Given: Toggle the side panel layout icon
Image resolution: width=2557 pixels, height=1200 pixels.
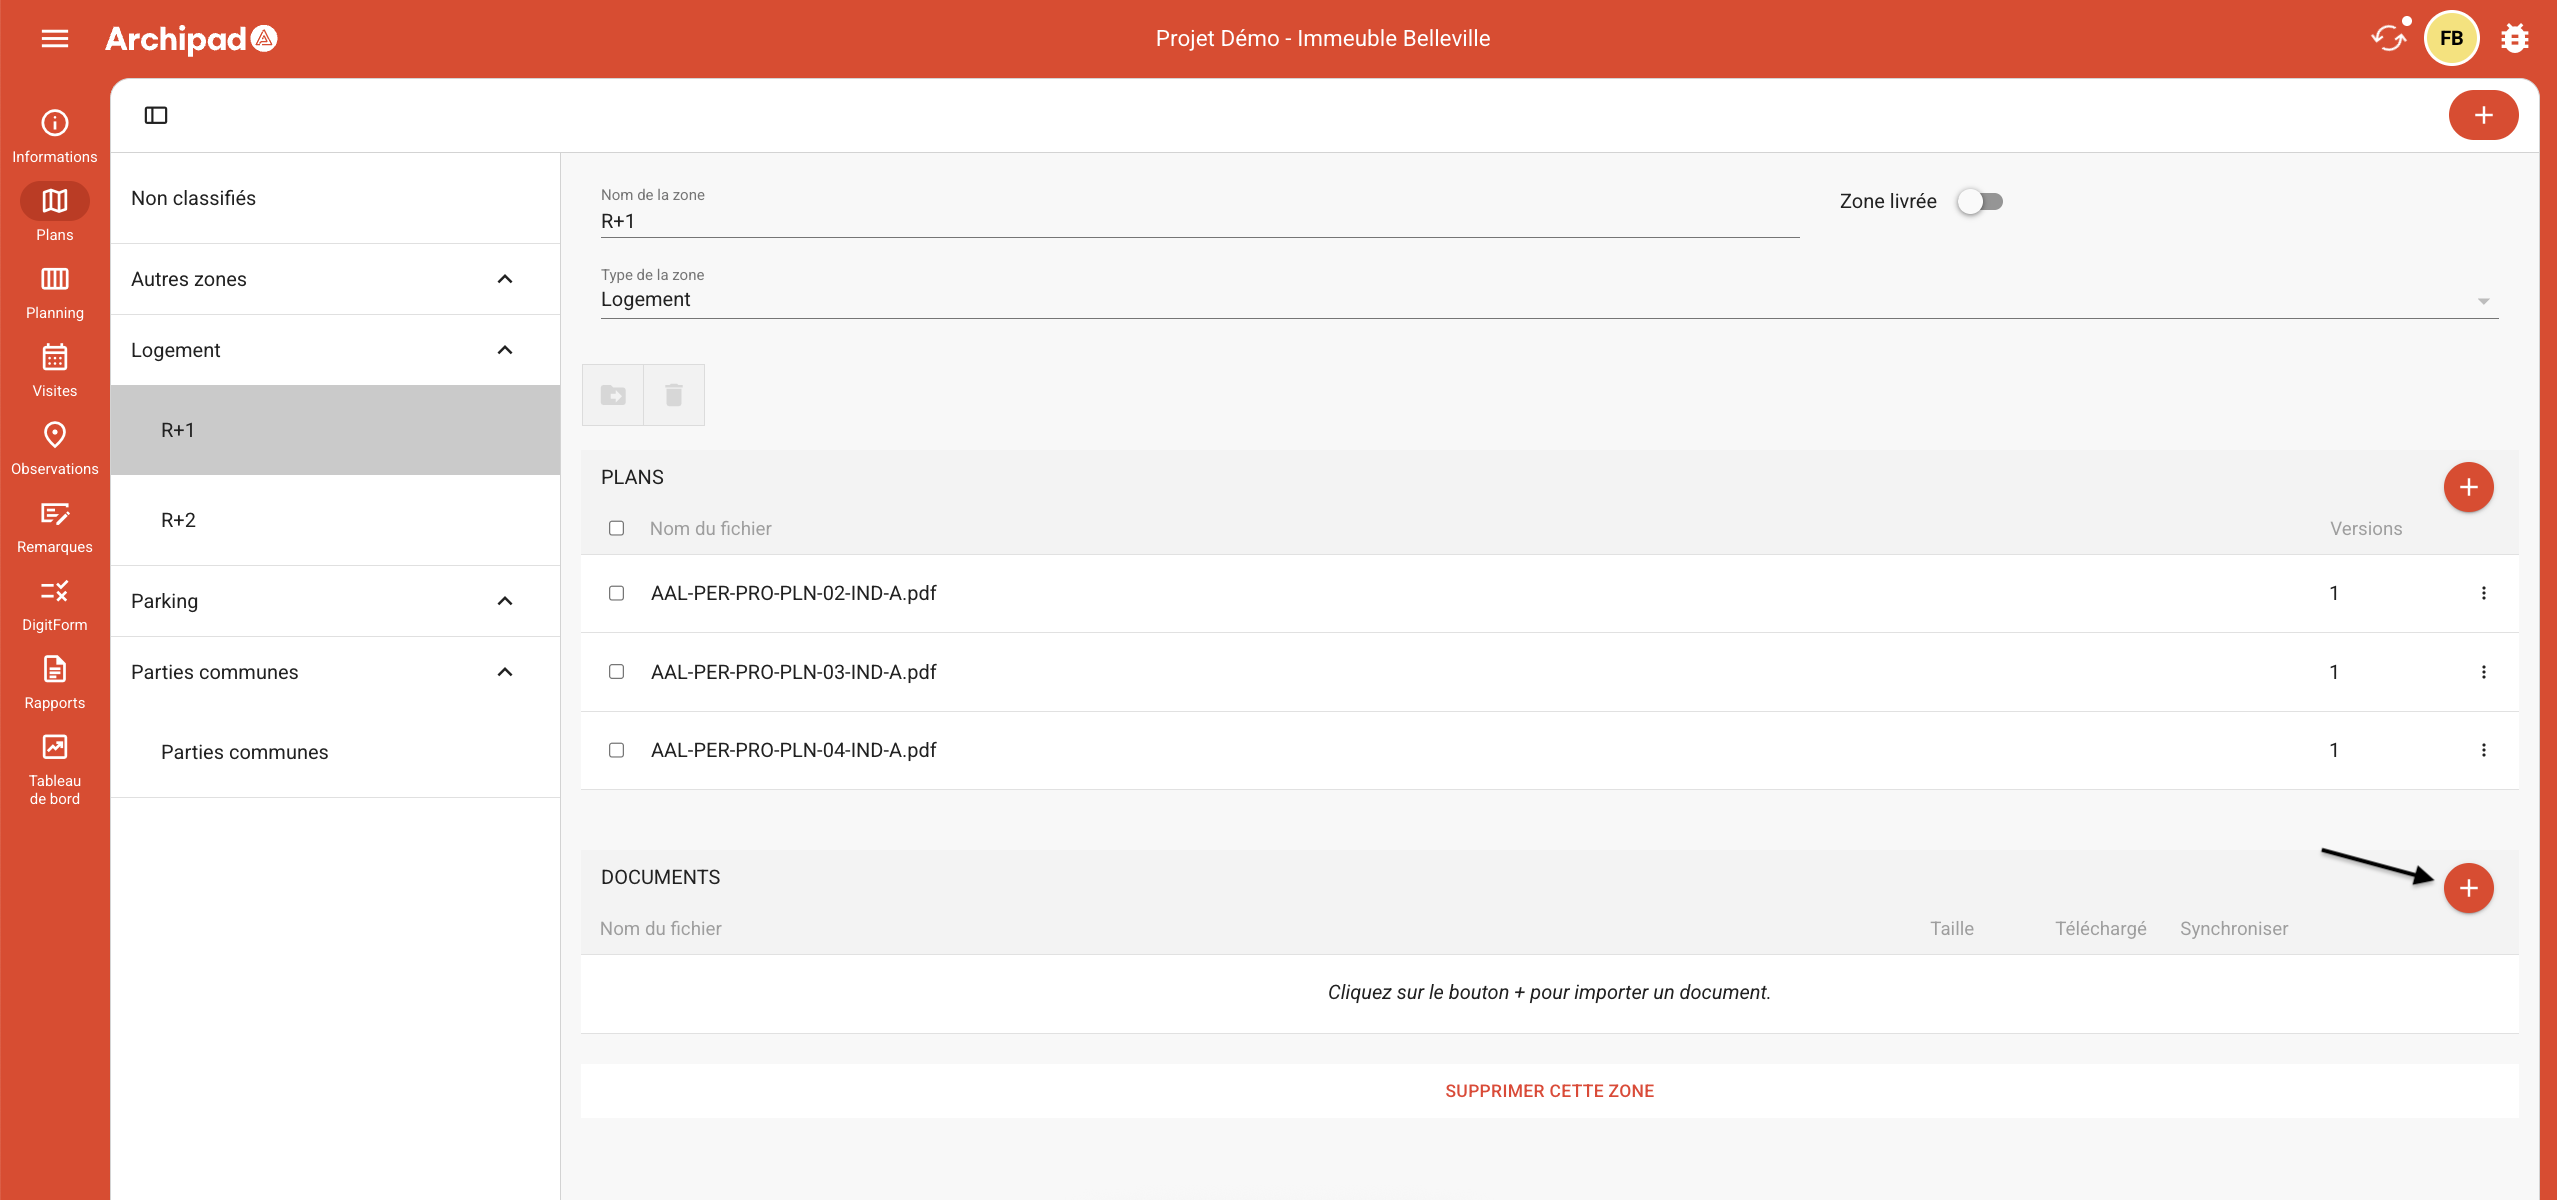Looking at the screenshot, I should coord(156,115).
